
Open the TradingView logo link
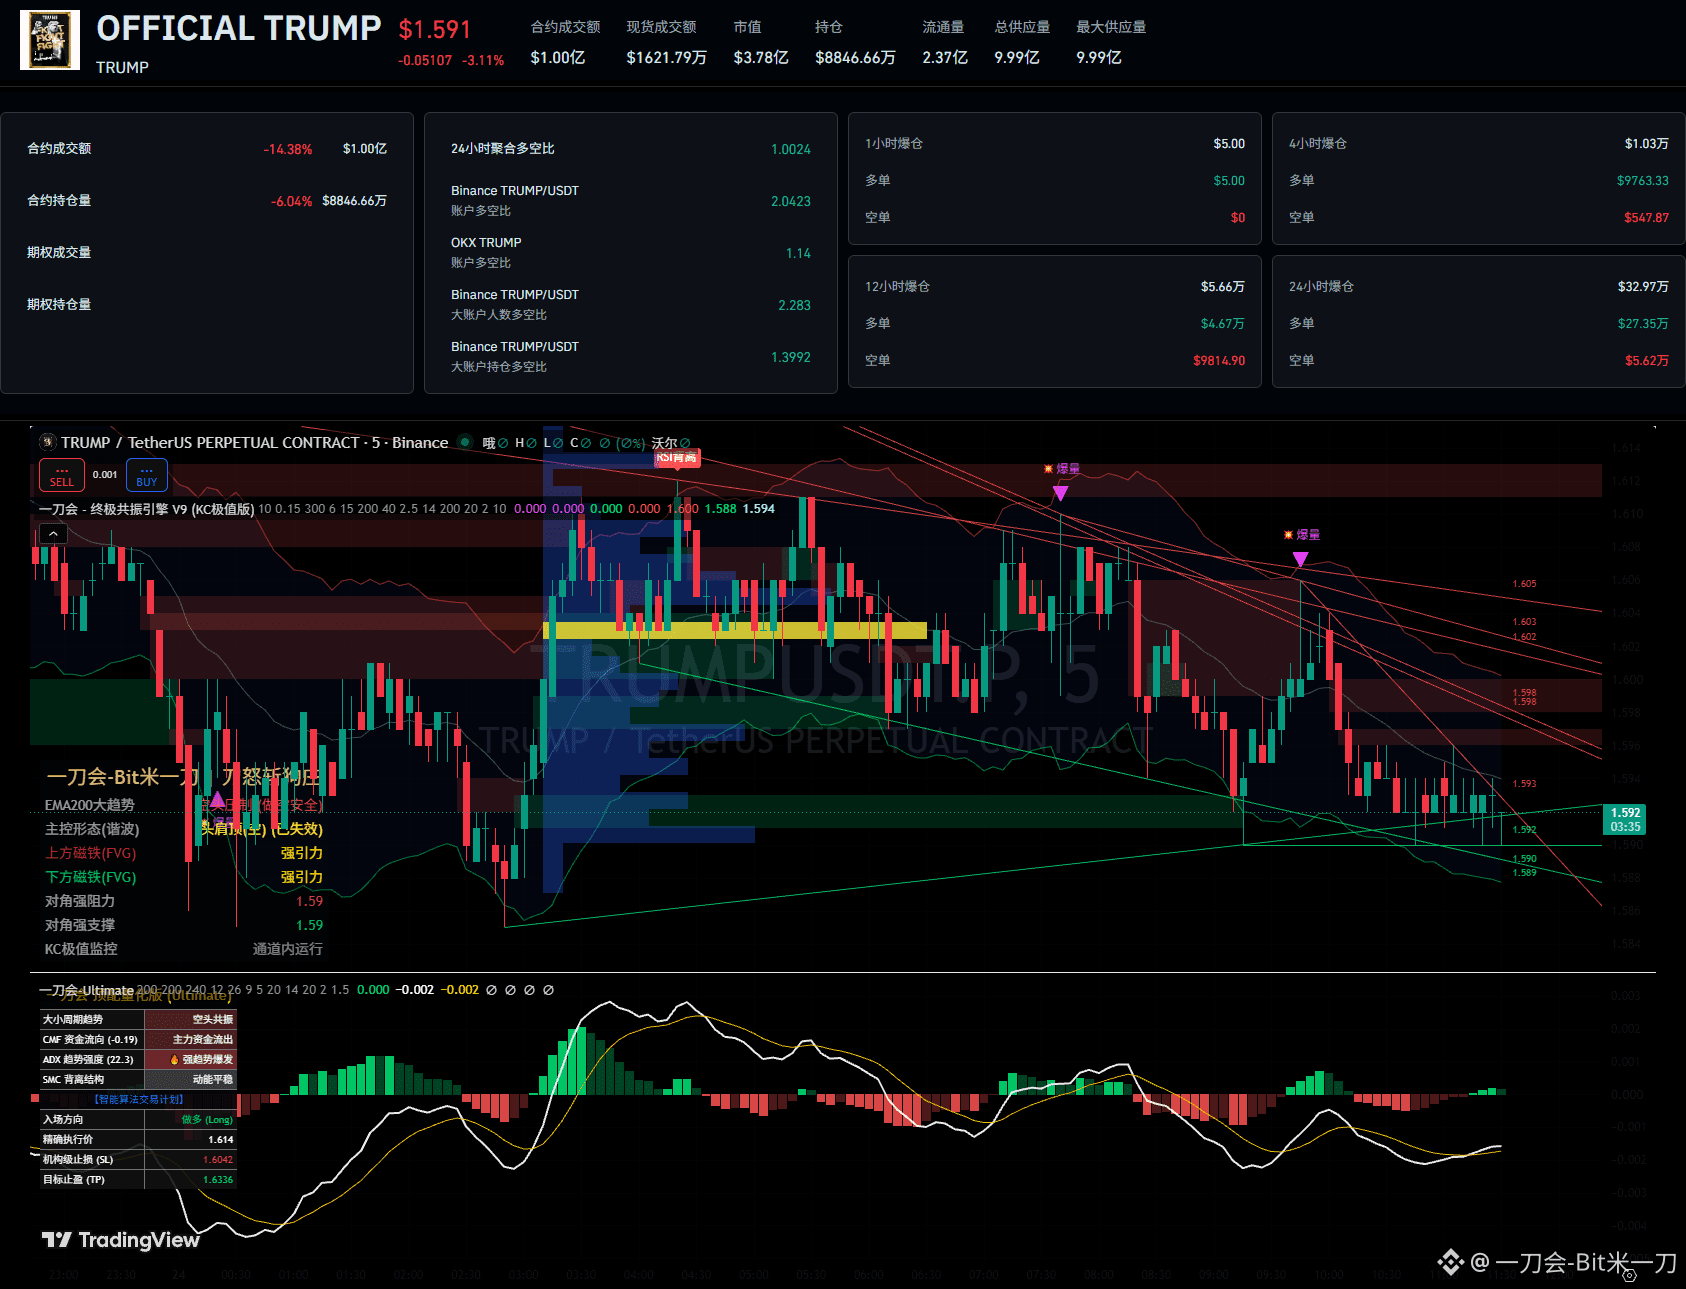[121, 1240]
